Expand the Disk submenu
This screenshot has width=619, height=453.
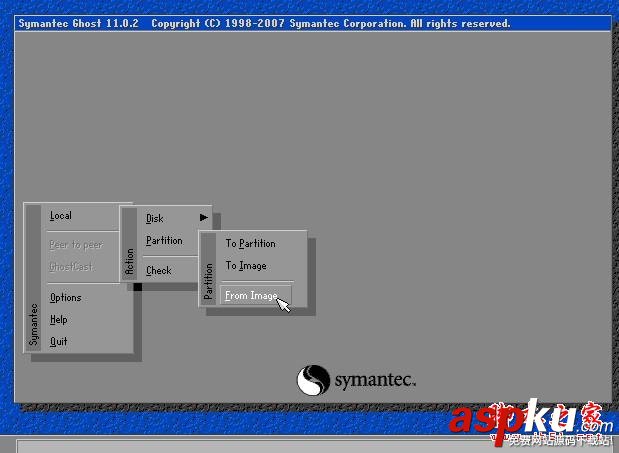[155, 218]
